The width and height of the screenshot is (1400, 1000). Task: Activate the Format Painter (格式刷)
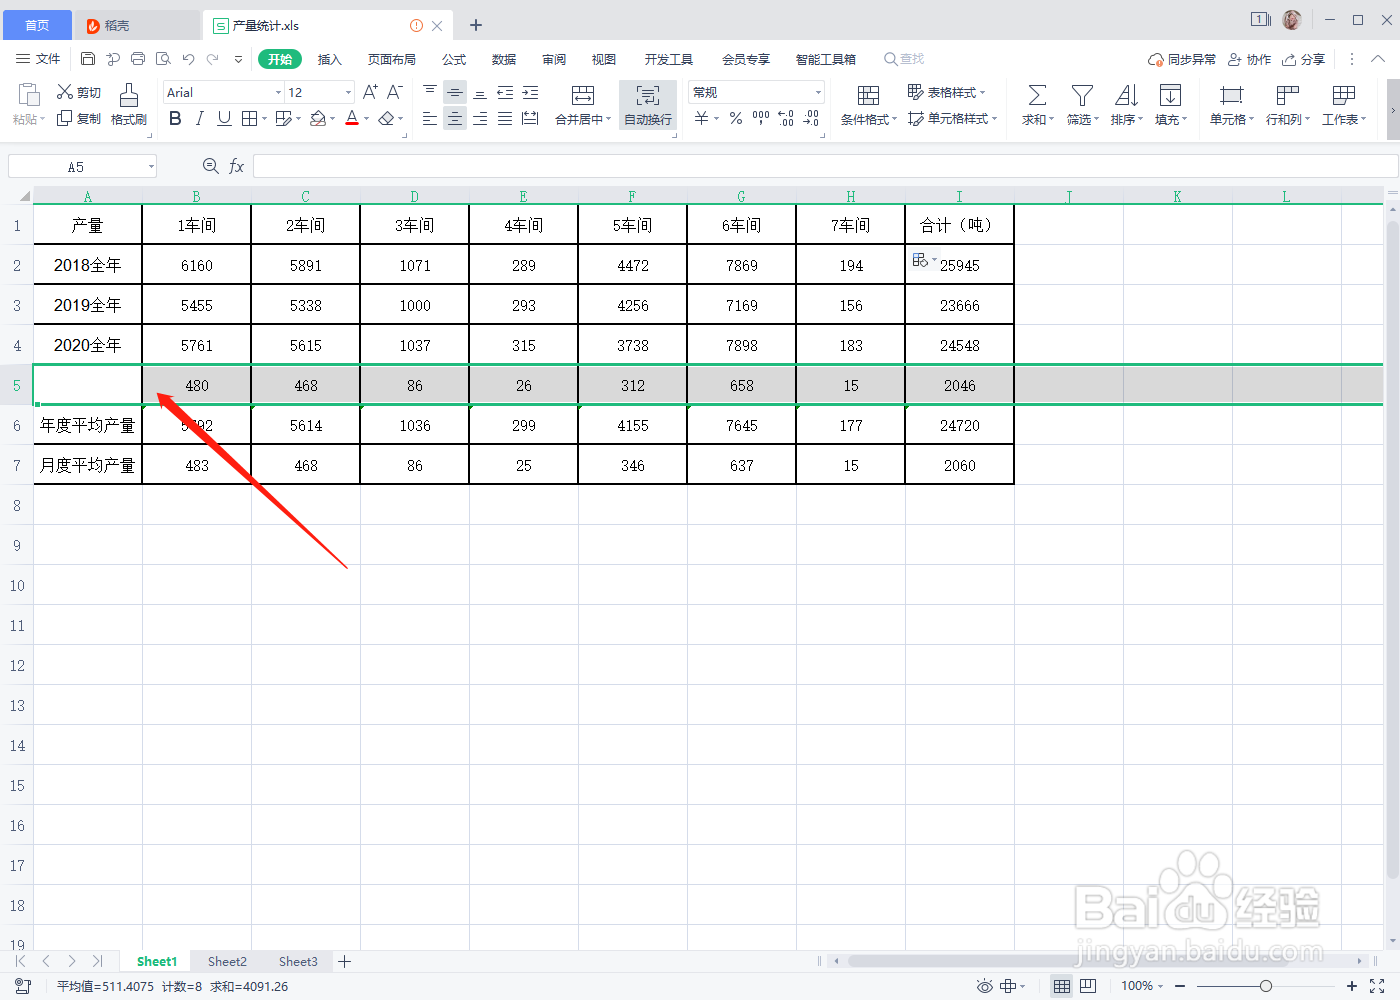(x=128, y=105)
